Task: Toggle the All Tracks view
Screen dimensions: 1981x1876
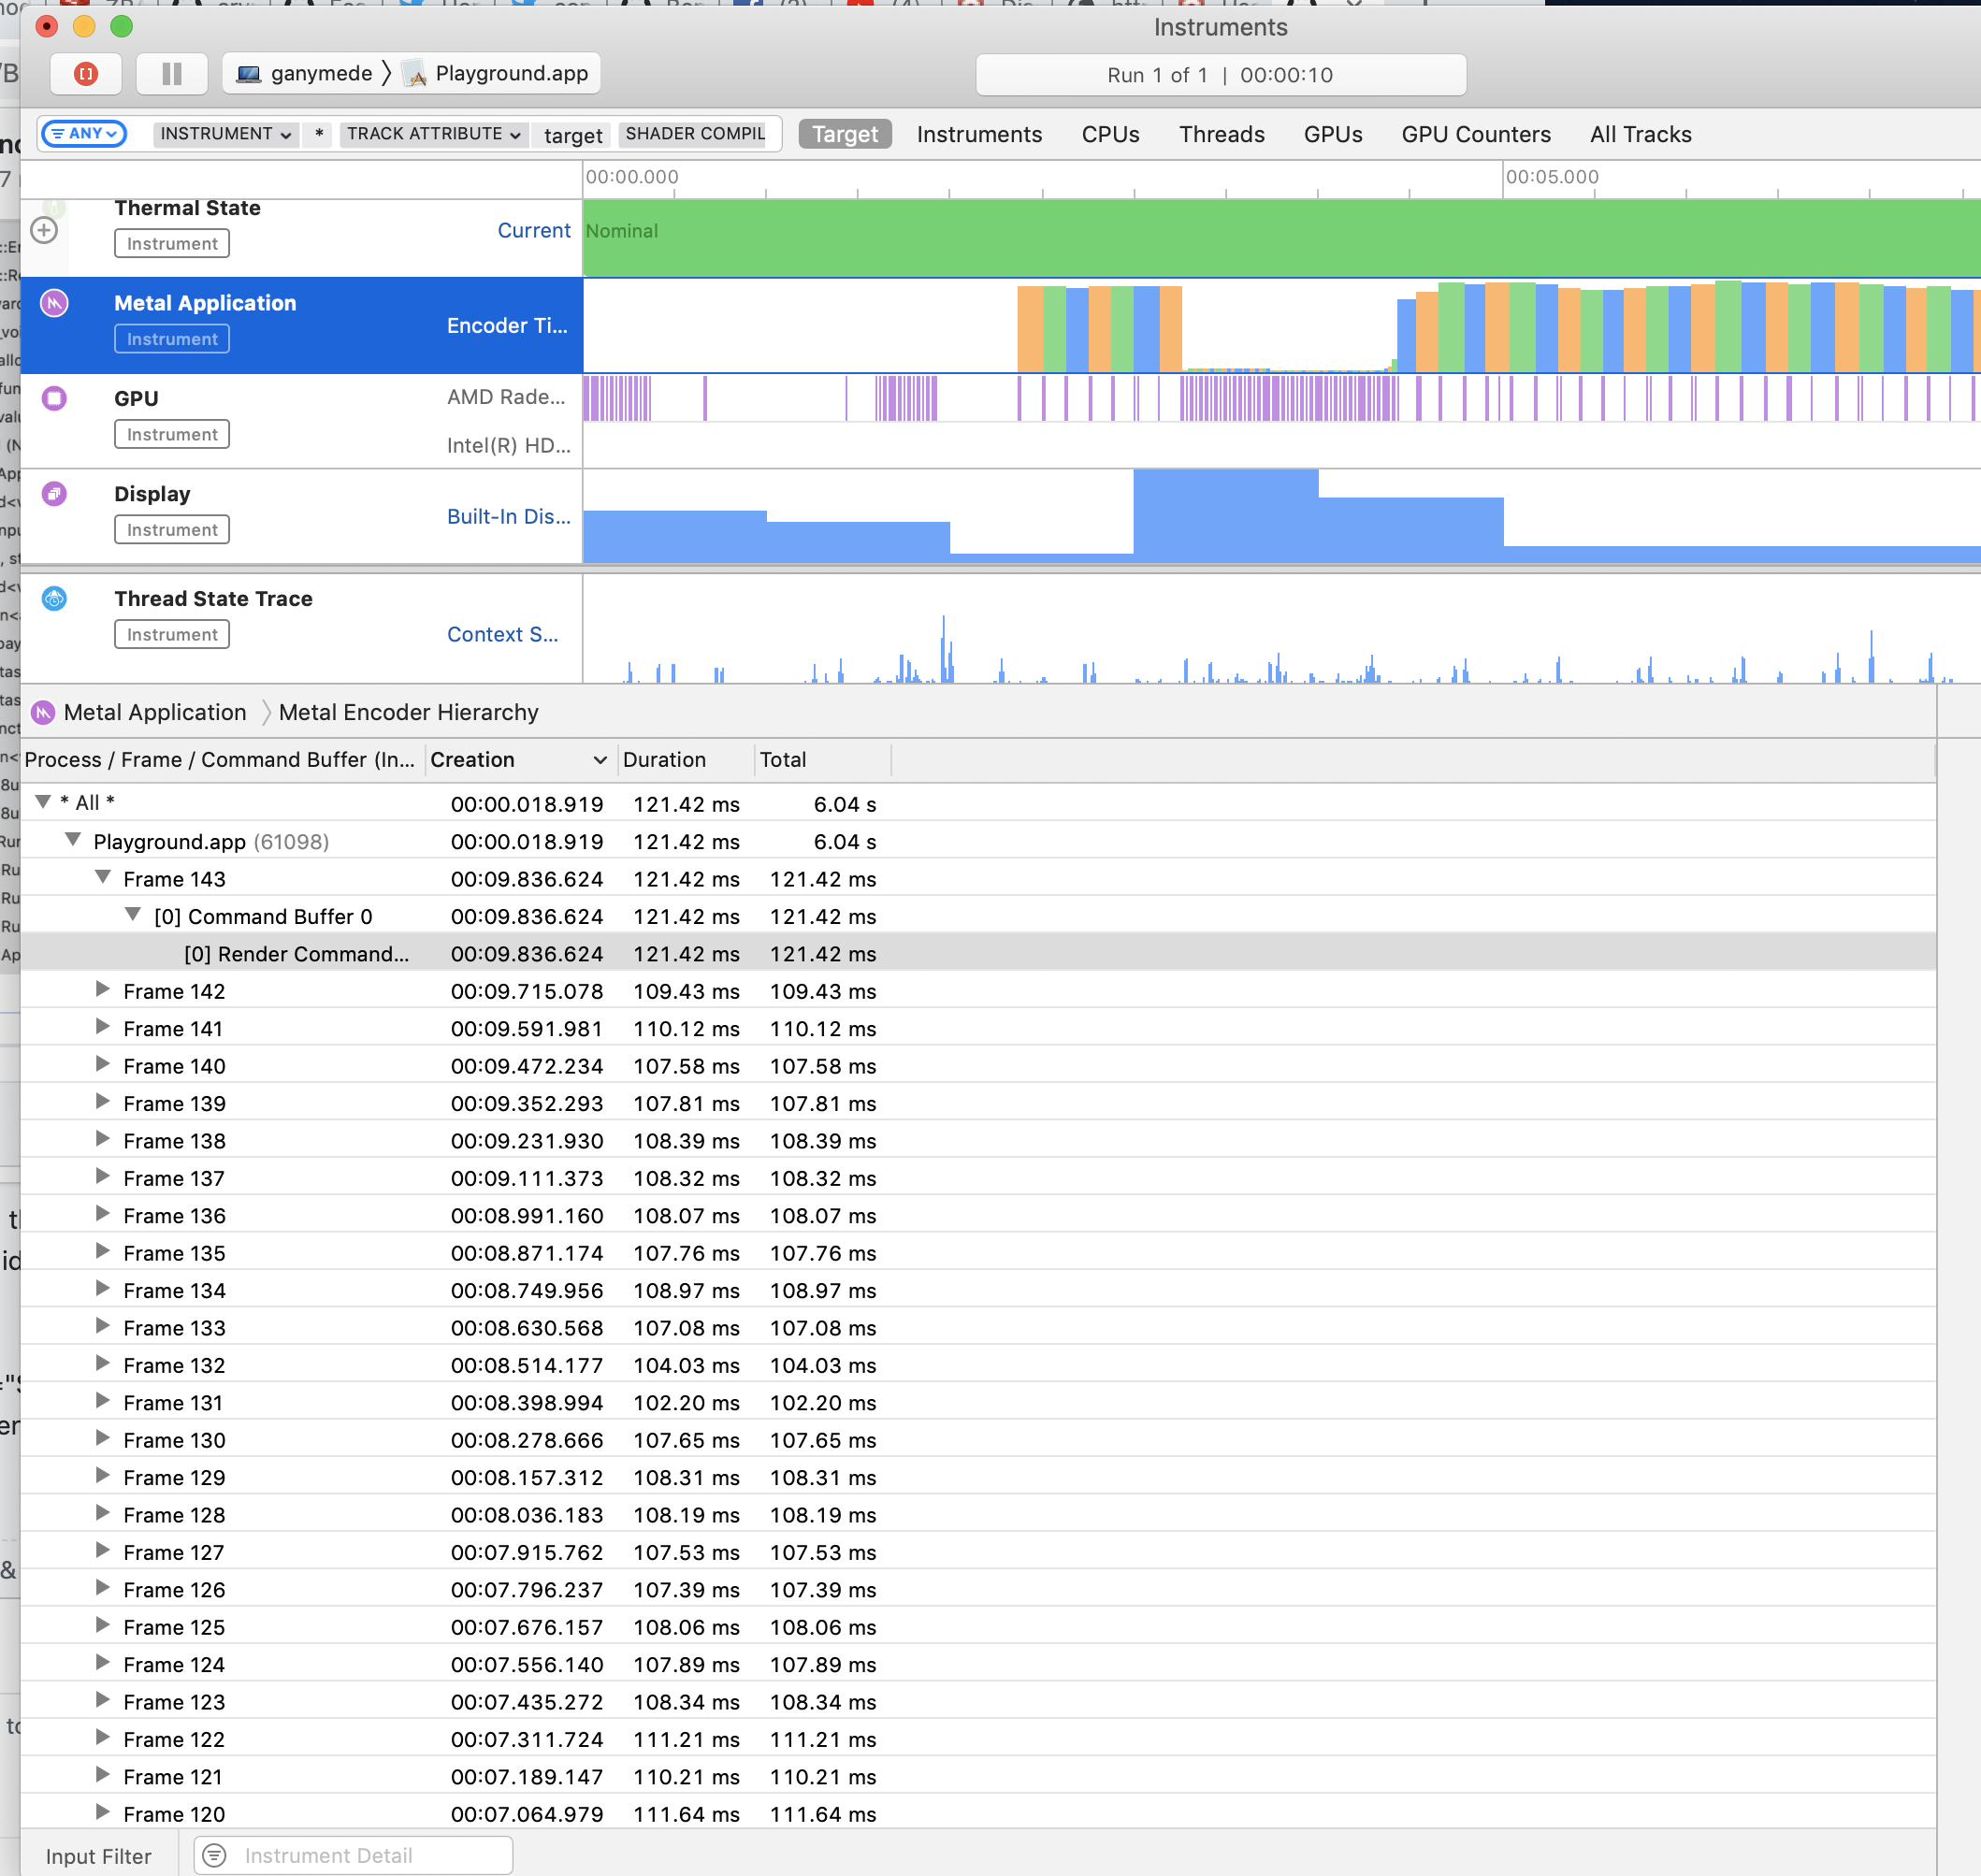Action: (x=1640, y=134)
